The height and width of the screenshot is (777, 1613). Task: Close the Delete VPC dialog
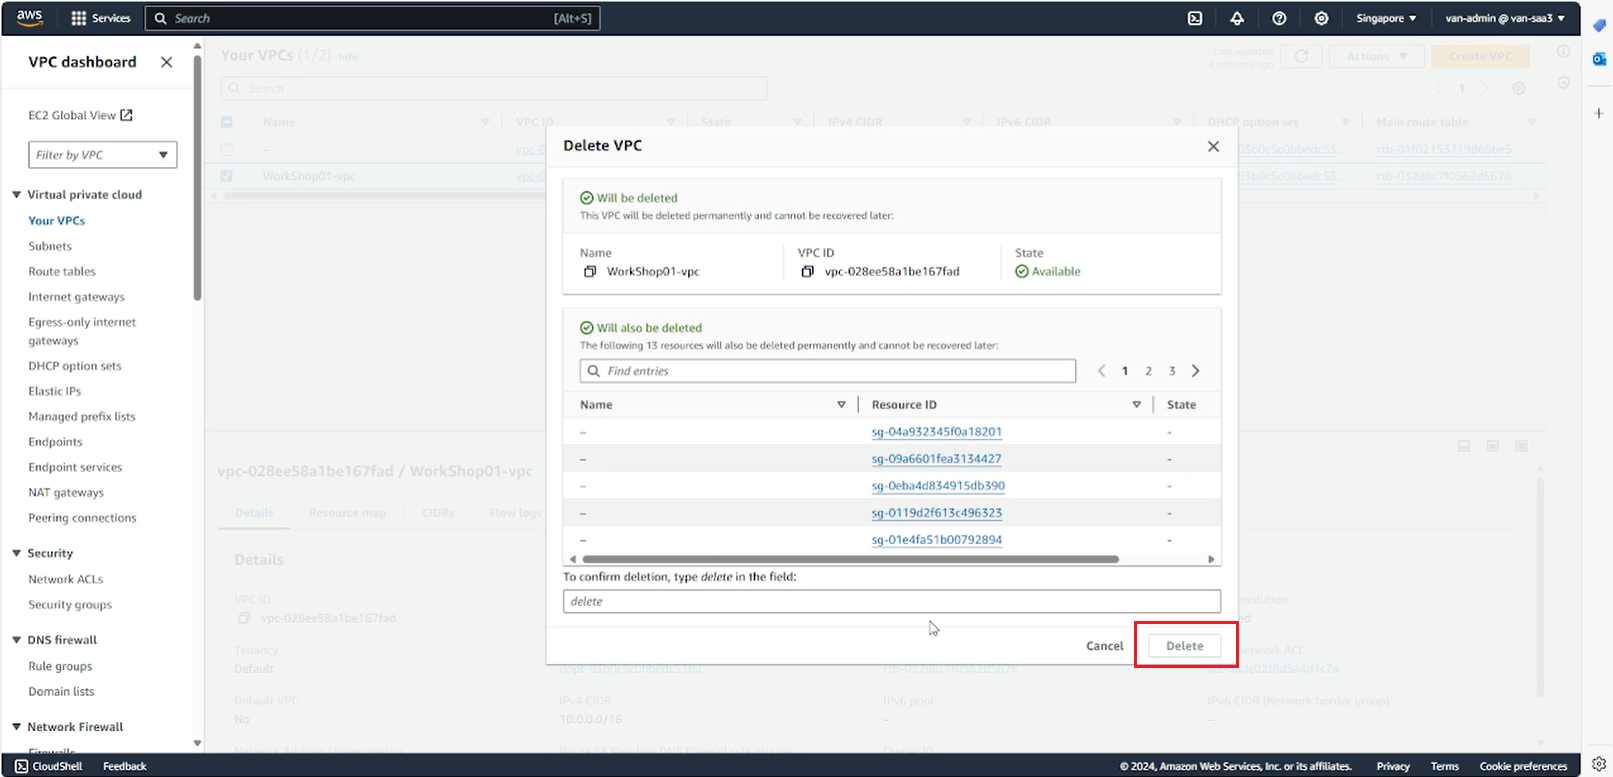pyautogui.click(x=1213, y=146)
